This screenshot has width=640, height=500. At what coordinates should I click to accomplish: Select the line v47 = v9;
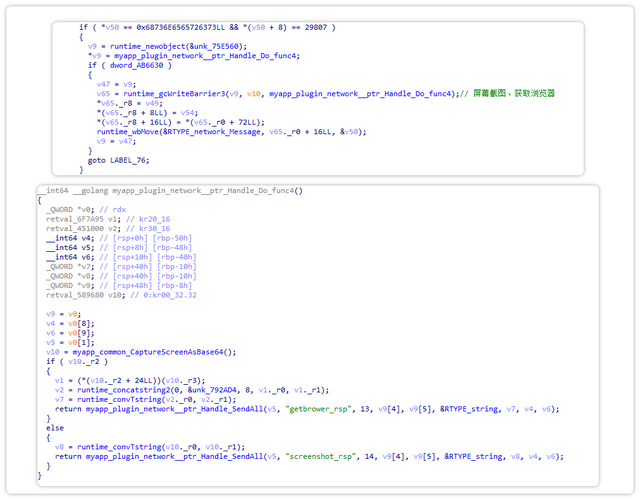pyautogui.click(x=116, y=84)
